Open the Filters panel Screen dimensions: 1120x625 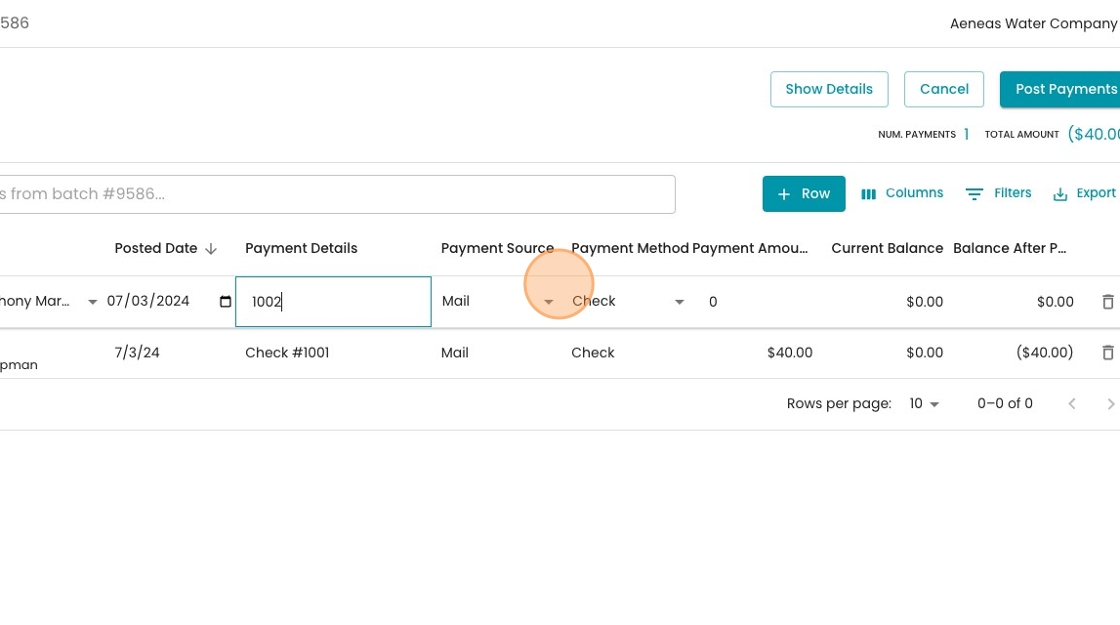click(x=999, y=194)
